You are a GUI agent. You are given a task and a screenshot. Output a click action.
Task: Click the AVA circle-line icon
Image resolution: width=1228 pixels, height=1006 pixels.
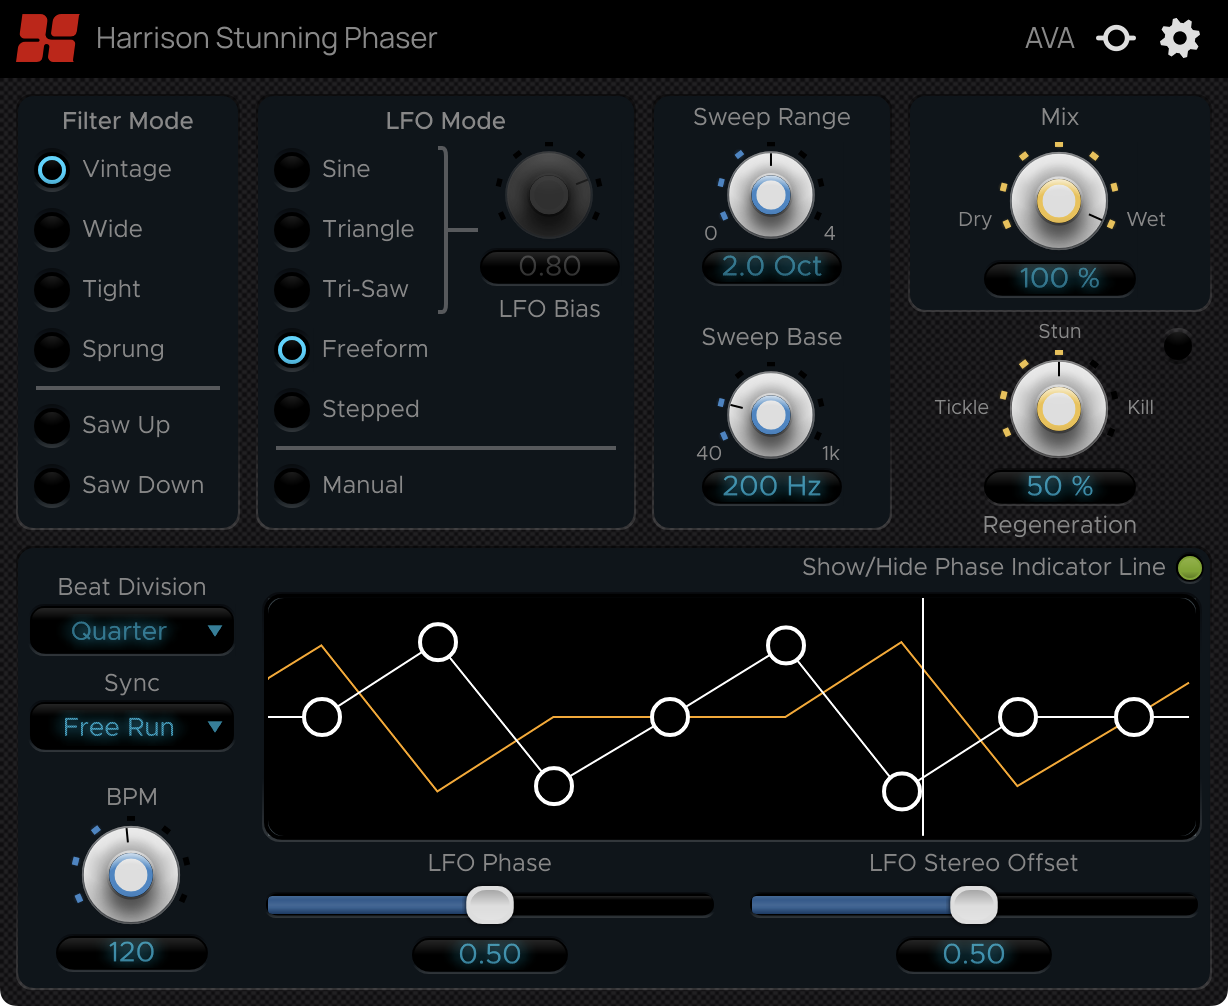coord(1116,39)
